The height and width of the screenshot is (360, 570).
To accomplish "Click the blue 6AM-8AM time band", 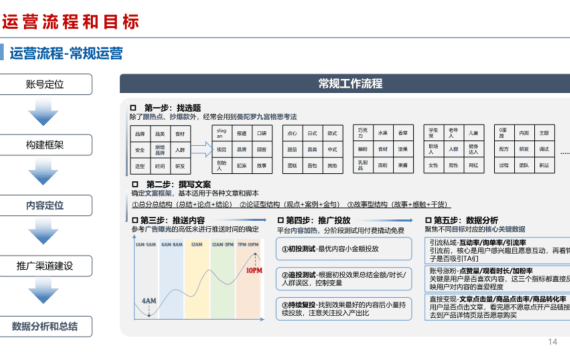I will pos(172,279).
